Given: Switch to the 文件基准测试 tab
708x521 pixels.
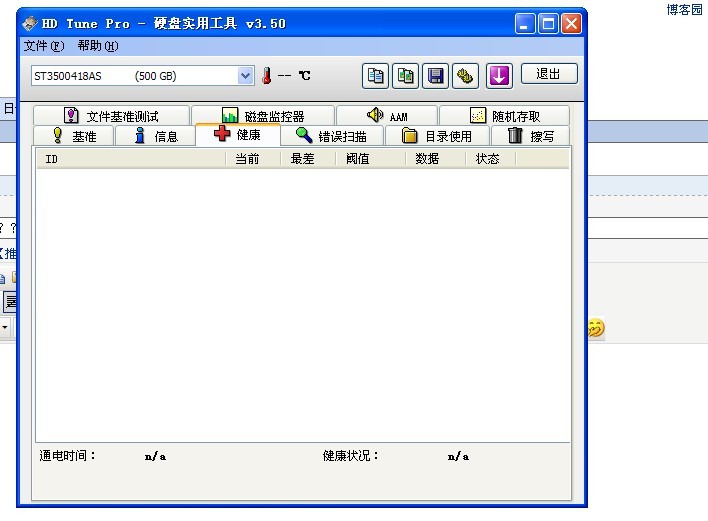Looking at the screenshot, I should pos(111,116).
